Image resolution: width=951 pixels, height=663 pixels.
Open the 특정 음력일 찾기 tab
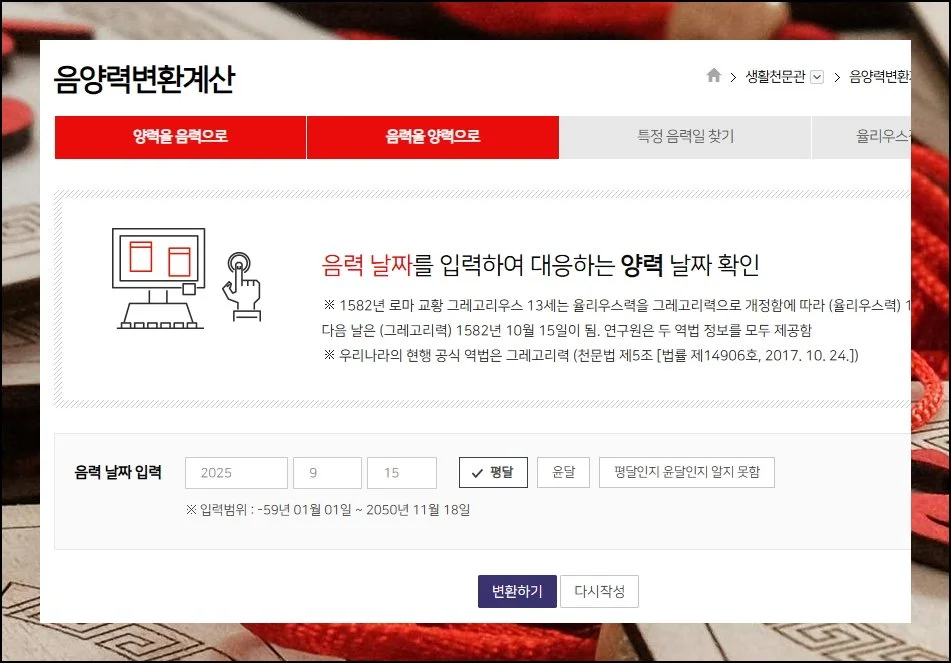pyautogui.click(x=685, y=137)
